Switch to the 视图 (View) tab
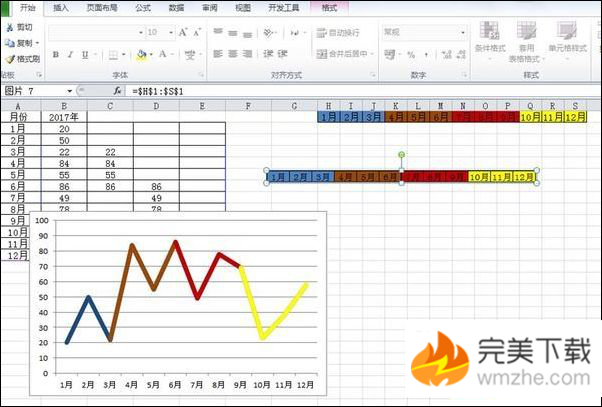This screenshot has width=602, height=407. 243,8
